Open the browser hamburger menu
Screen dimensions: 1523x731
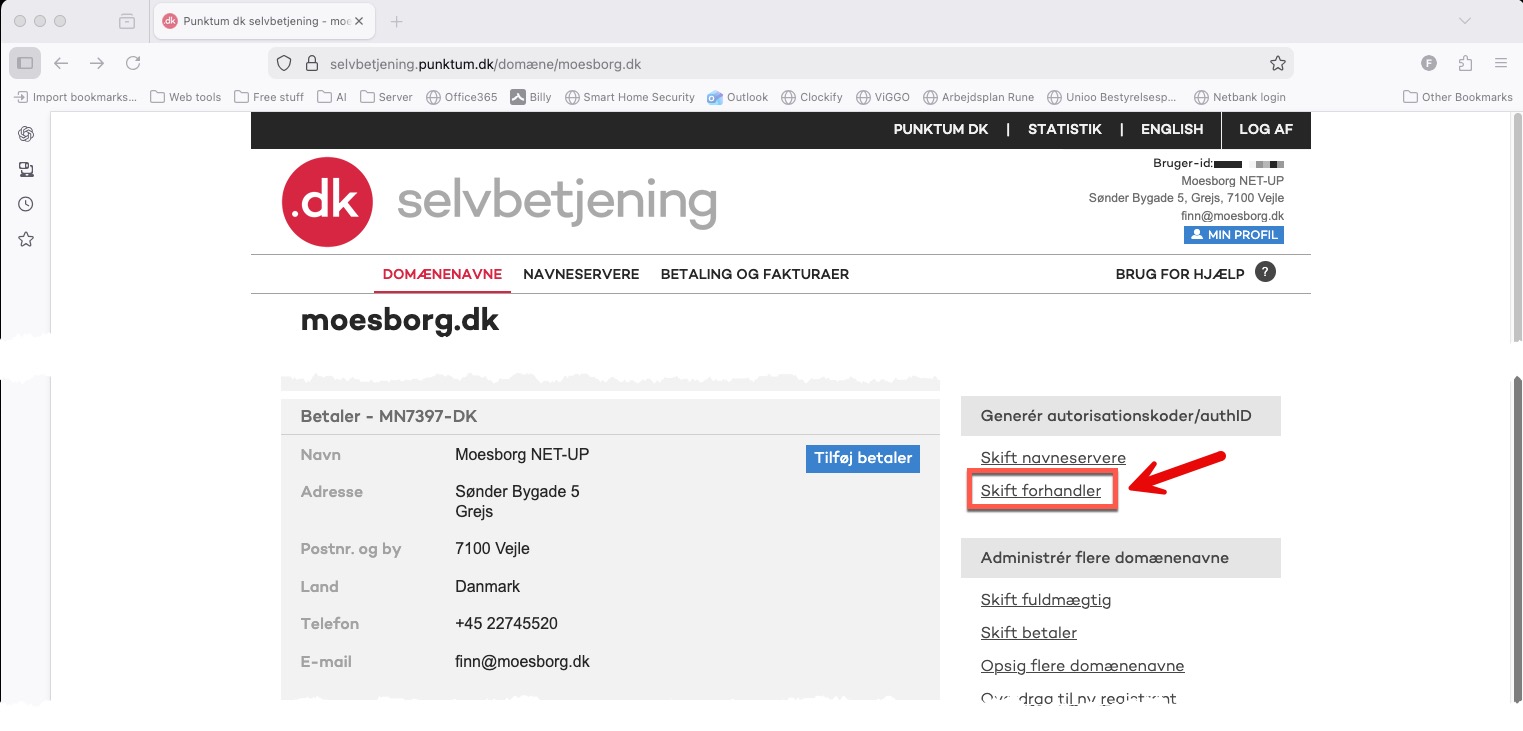click(x=1501, y=63)
